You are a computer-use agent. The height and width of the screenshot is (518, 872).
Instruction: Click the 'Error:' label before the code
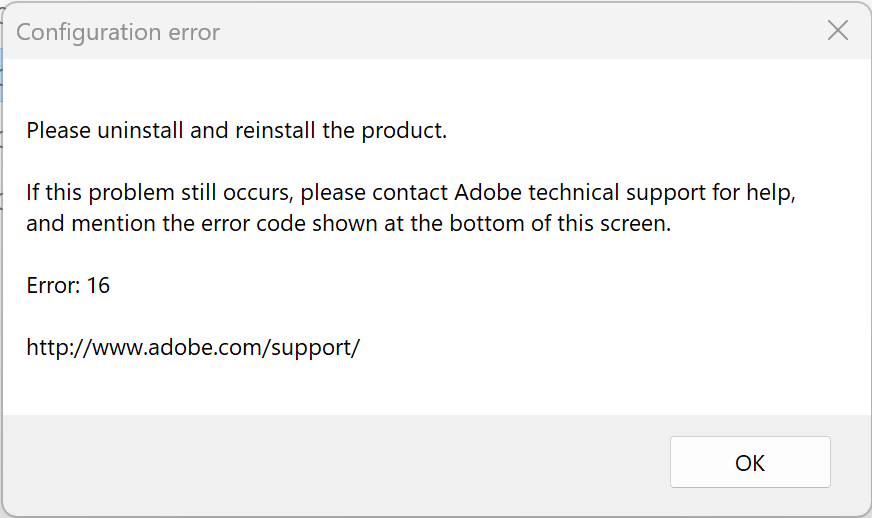(x=53, y=285)
